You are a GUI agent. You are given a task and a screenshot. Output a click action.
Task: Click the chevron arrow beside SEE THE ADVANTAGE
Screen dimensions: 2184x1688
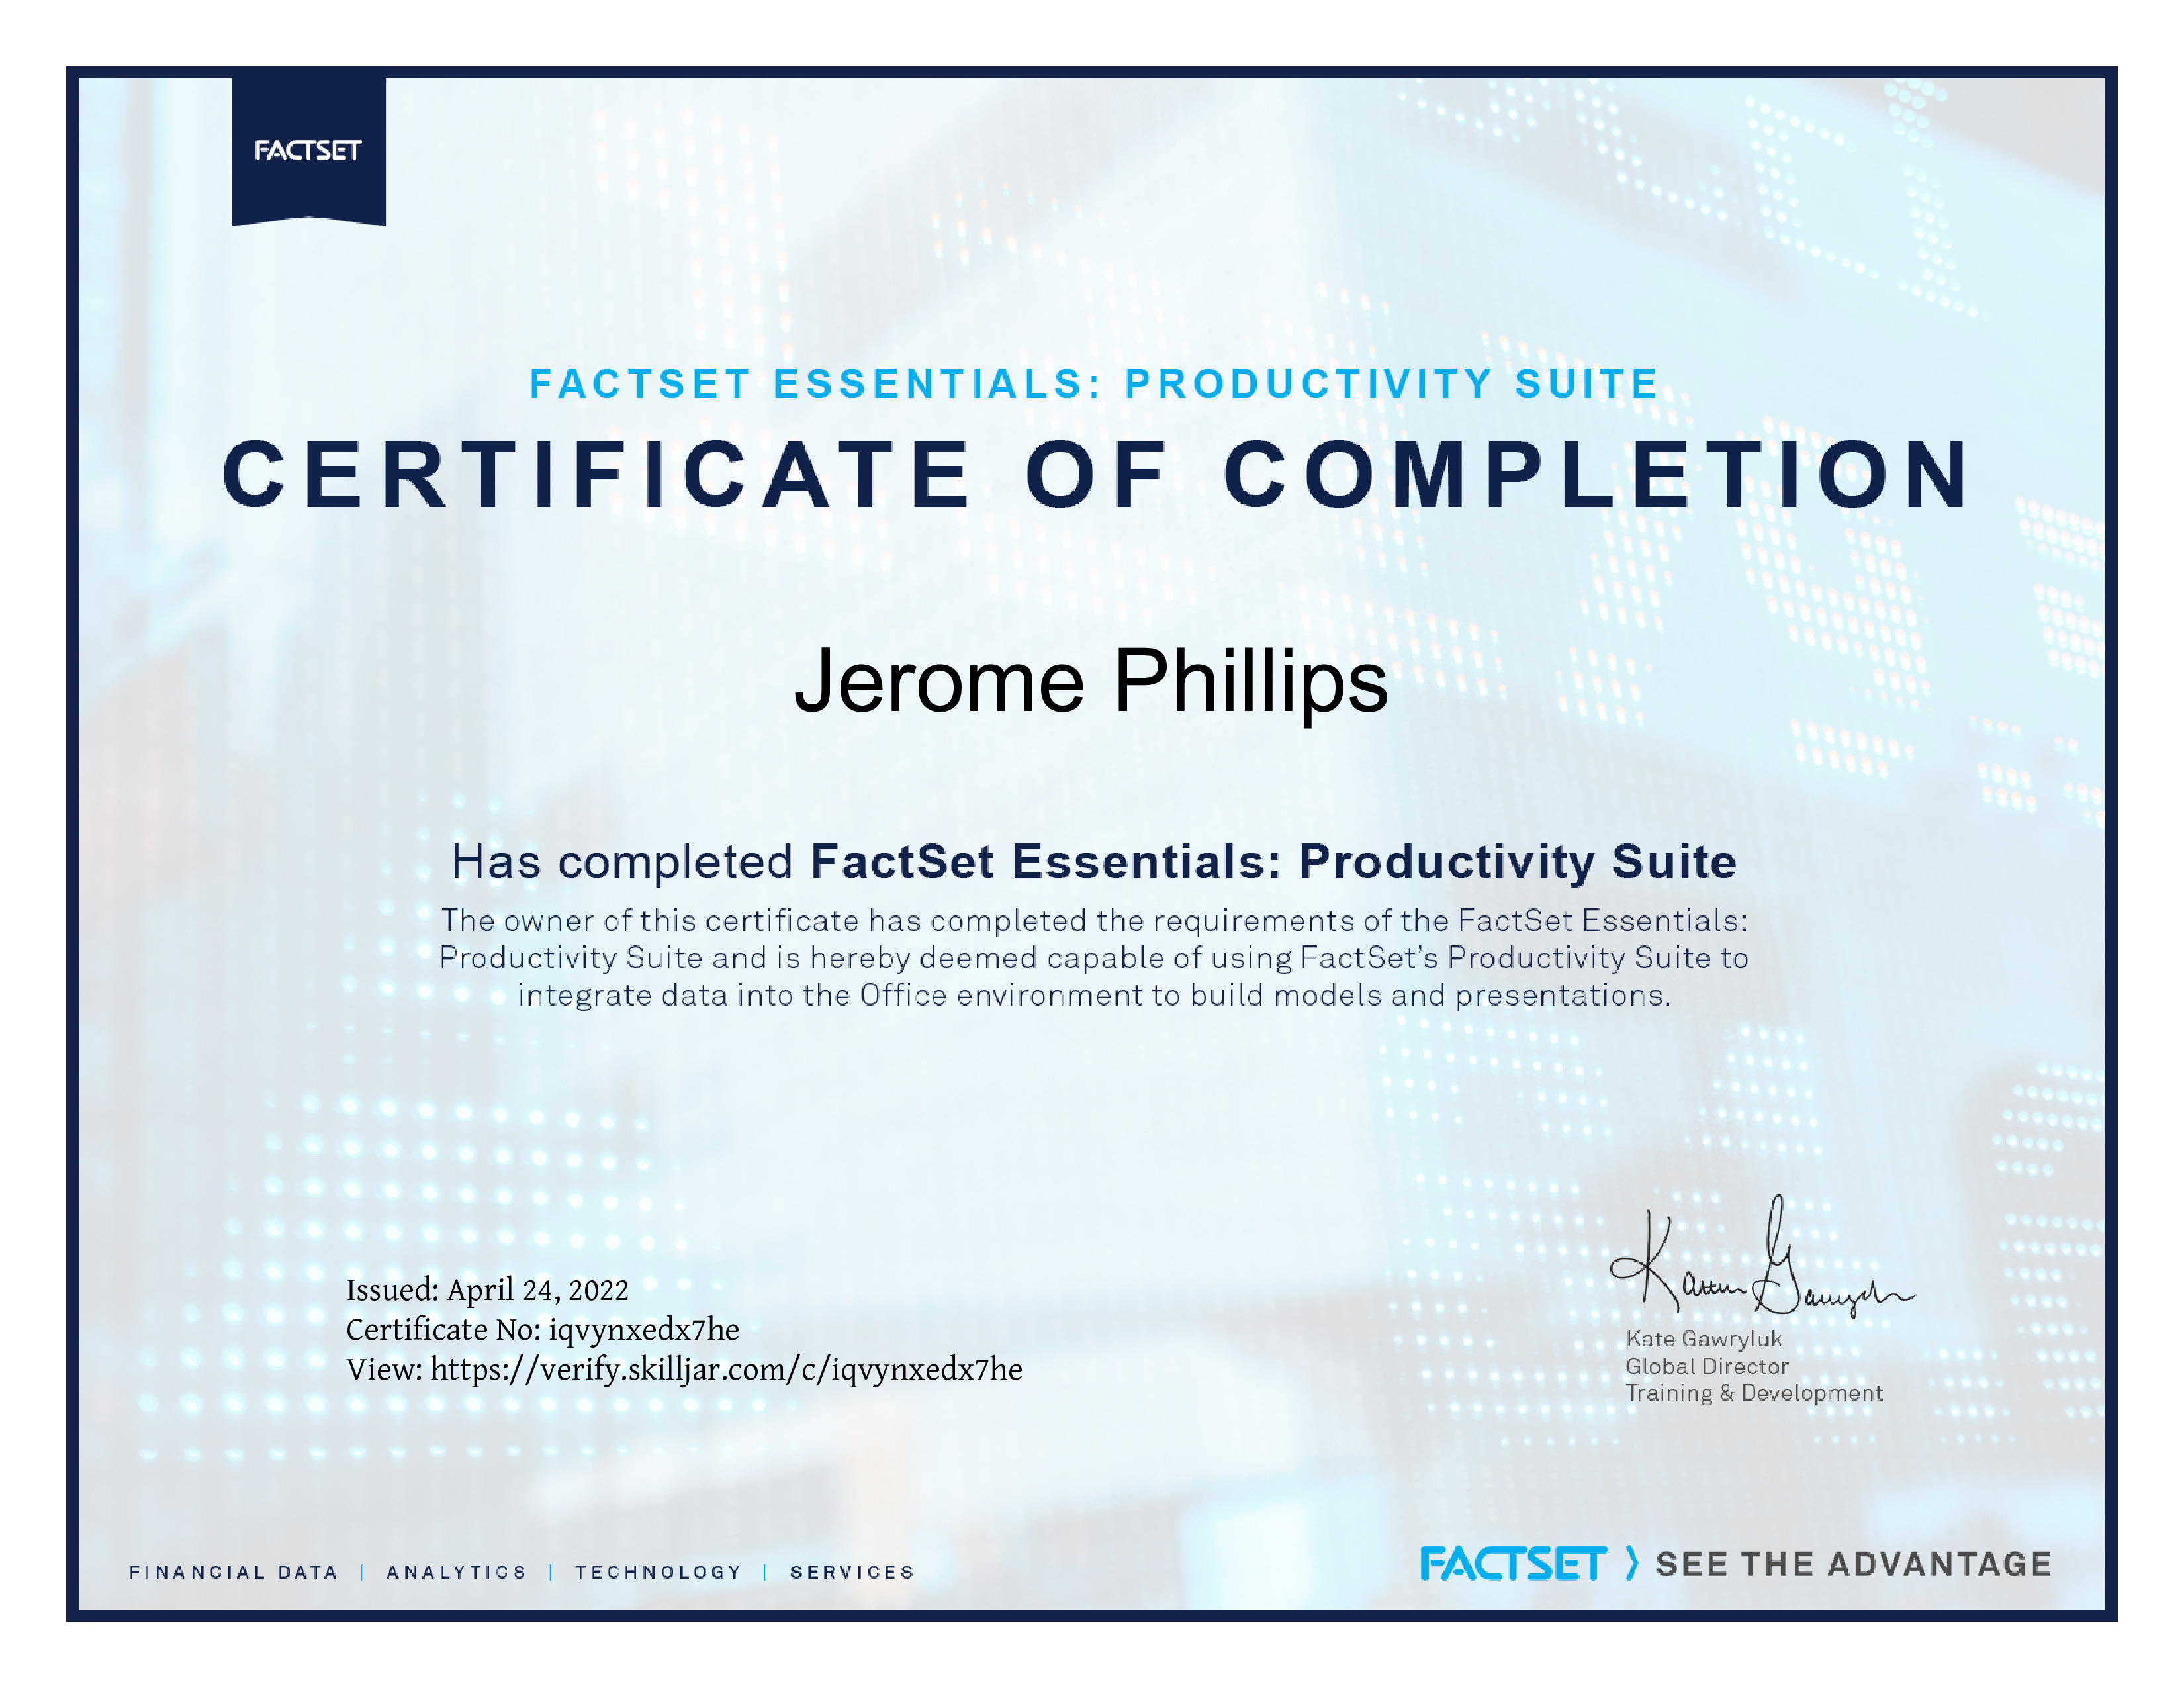coord(1632,1564)
